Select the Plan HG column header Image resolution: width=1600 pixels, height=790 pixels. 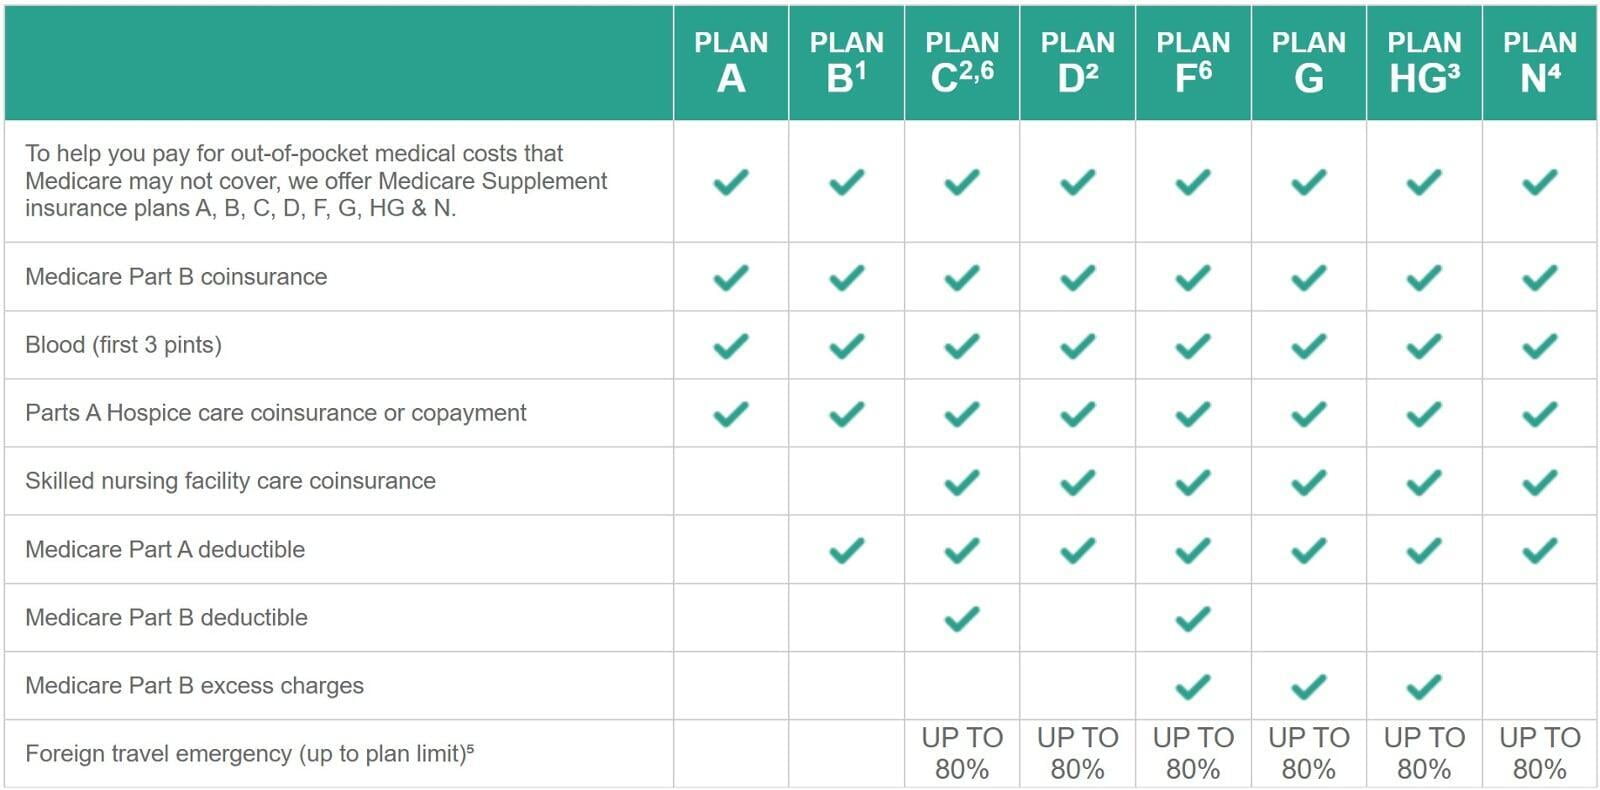[x=1424, y=62]
